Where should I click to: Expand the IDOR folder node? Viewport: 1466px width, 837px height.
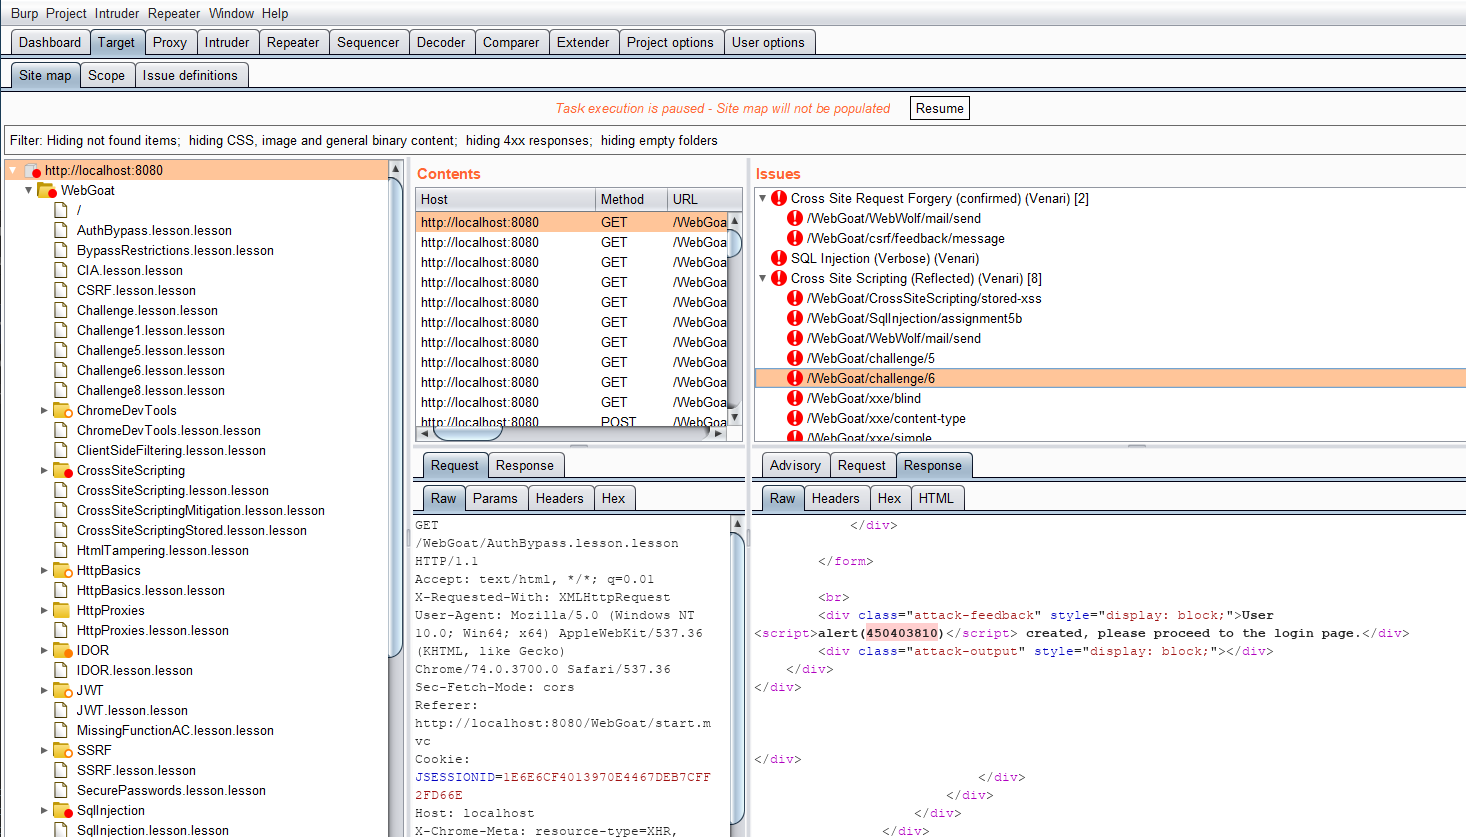click(x=44, y=650)
